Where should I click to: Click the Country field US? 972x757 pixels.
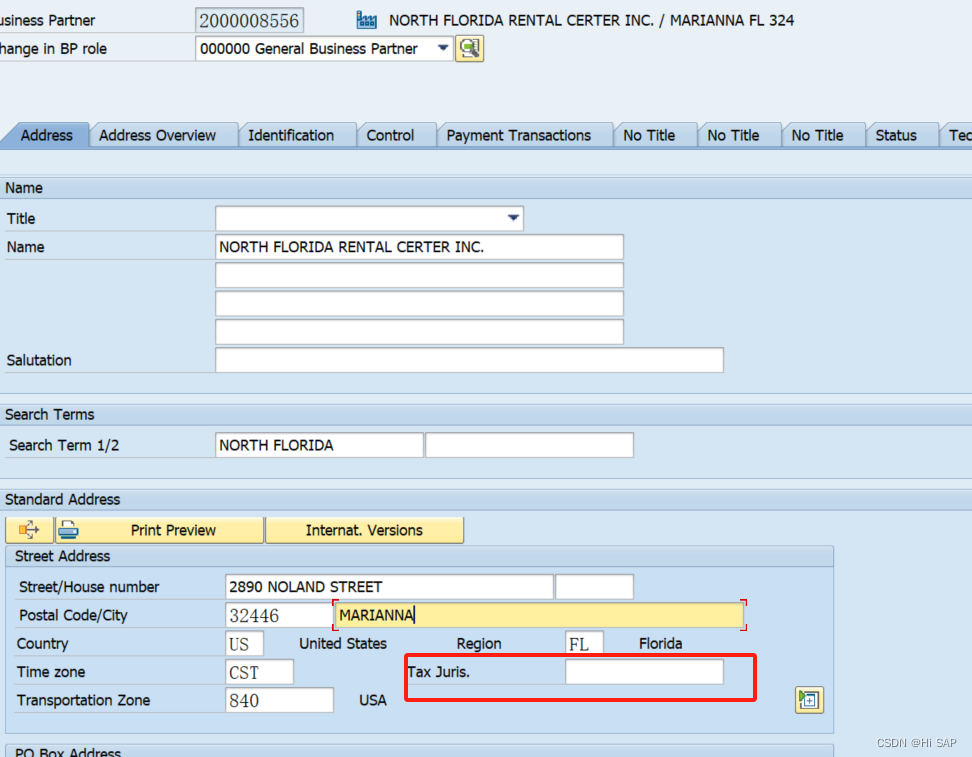[x=244, y=644]
